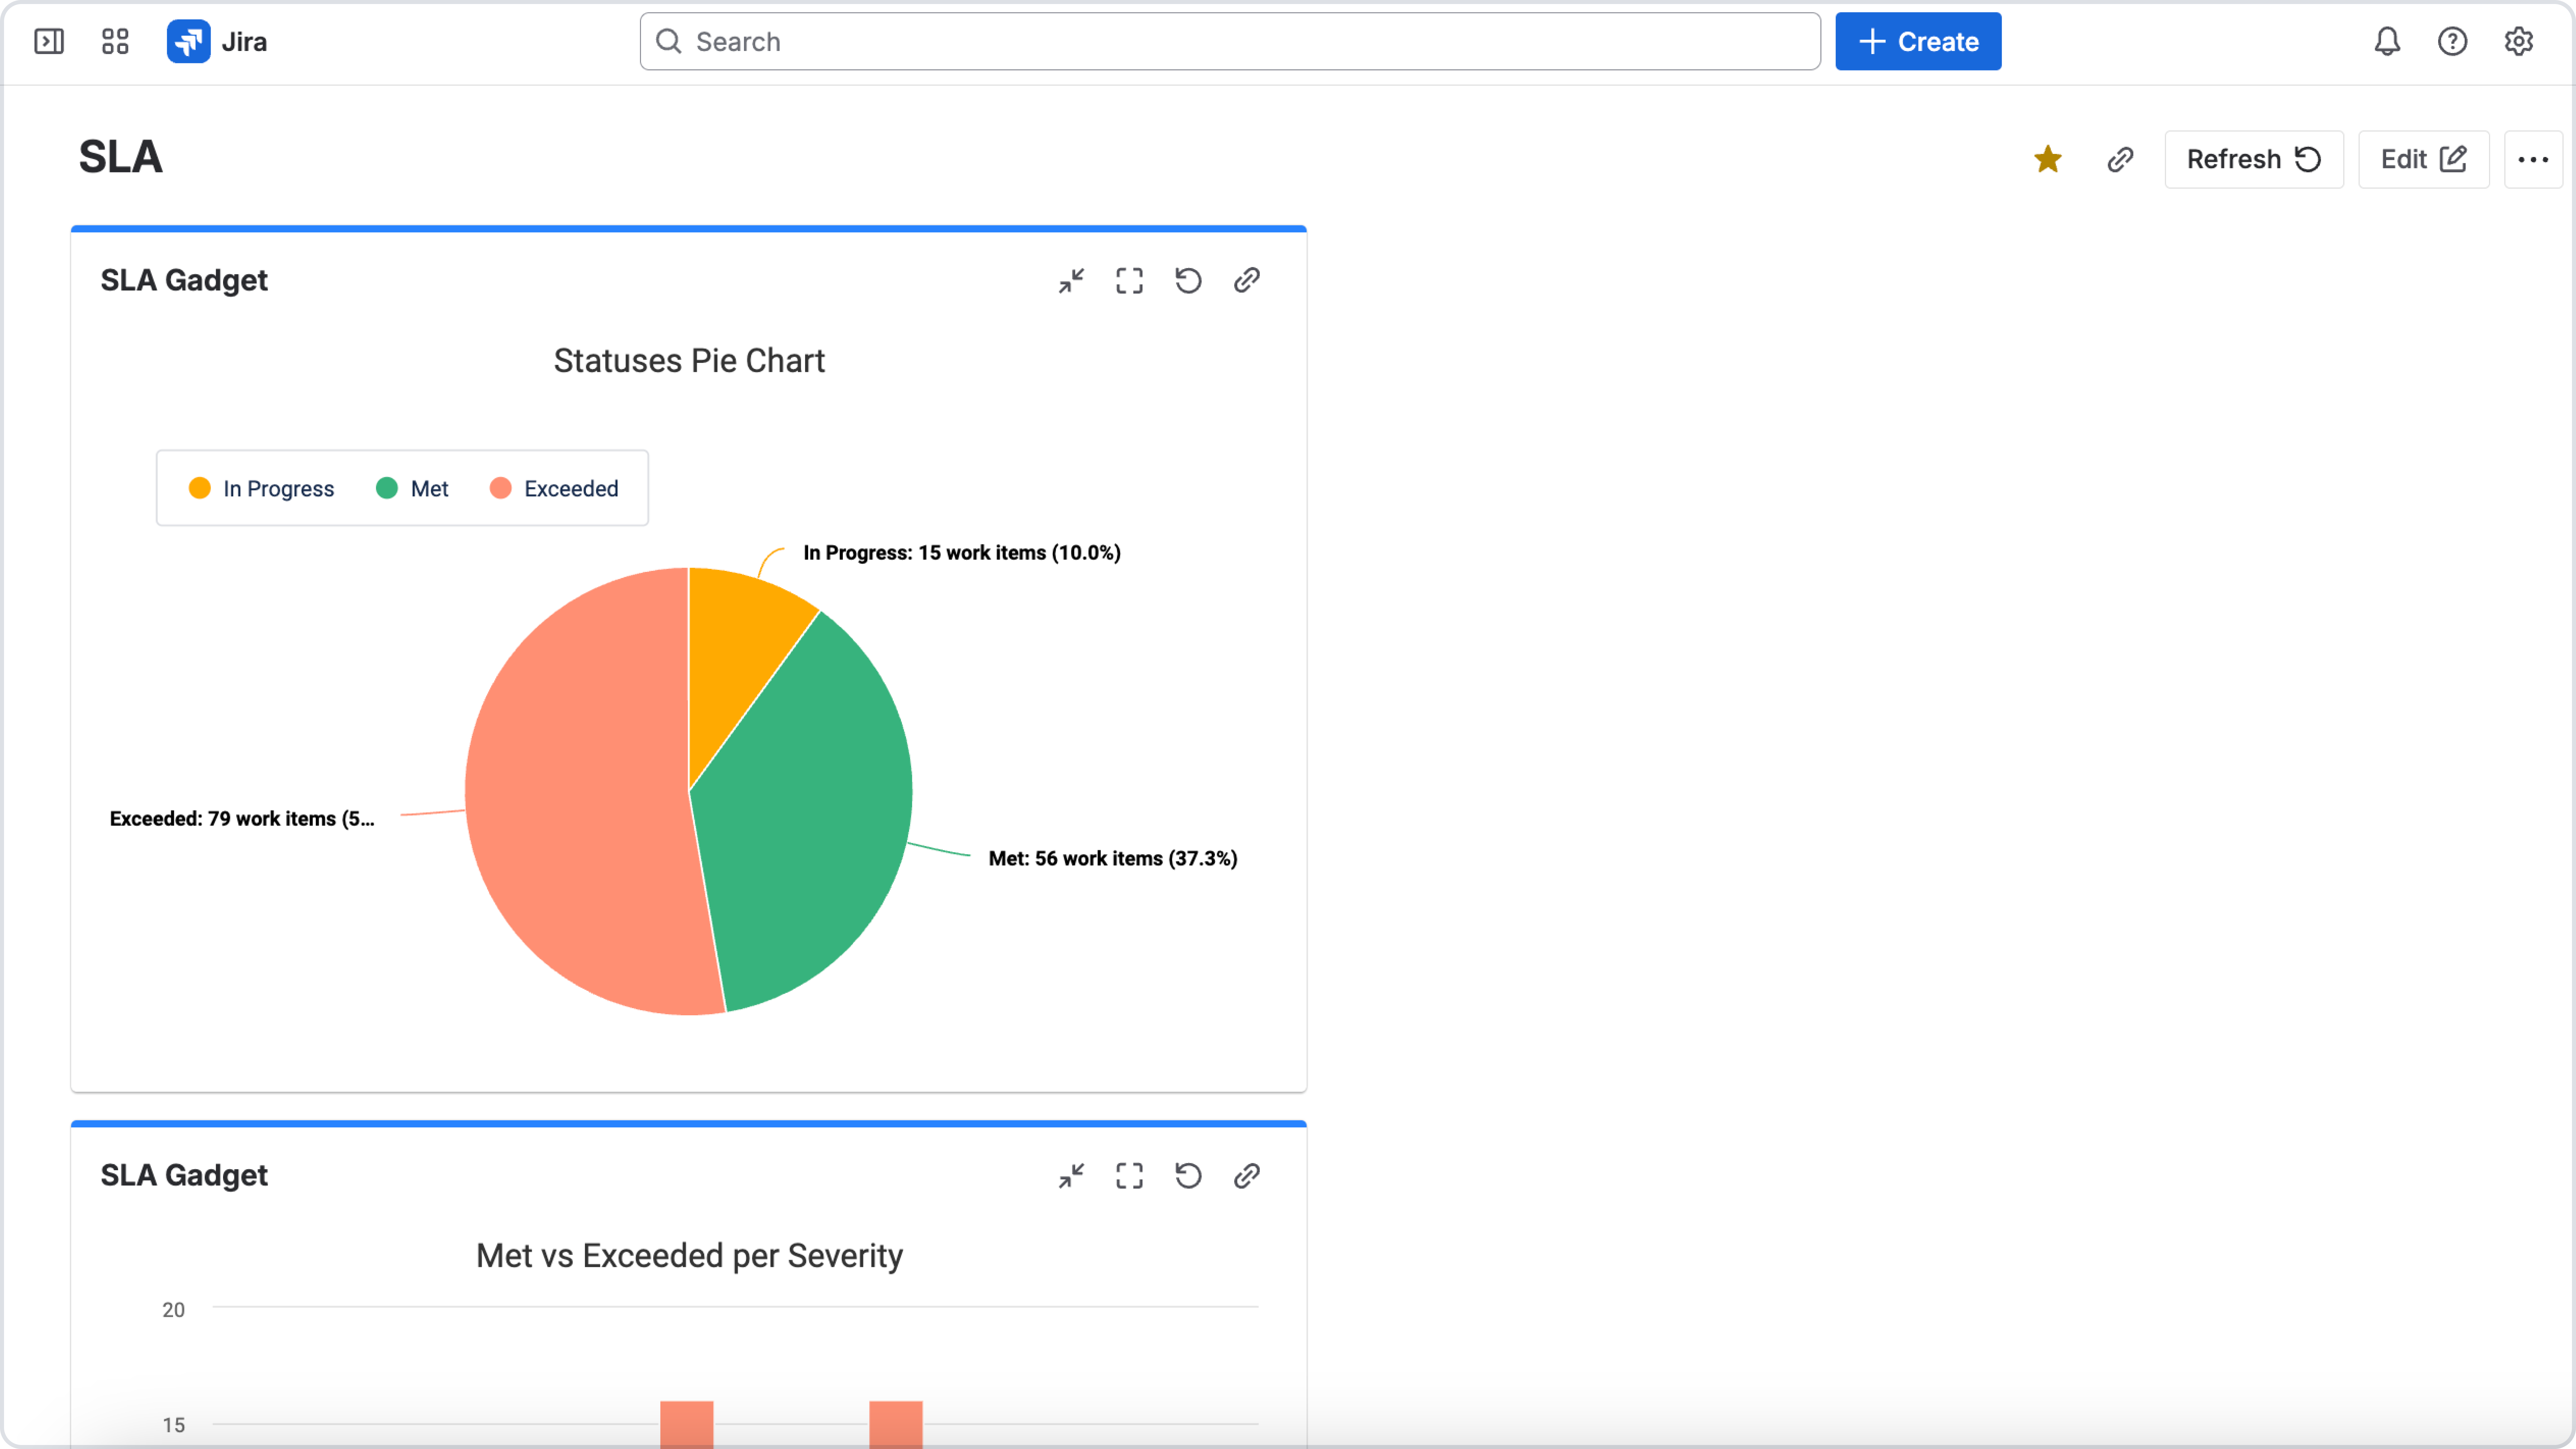
Task: Click the Create button
Action: tap(1917, 41)
